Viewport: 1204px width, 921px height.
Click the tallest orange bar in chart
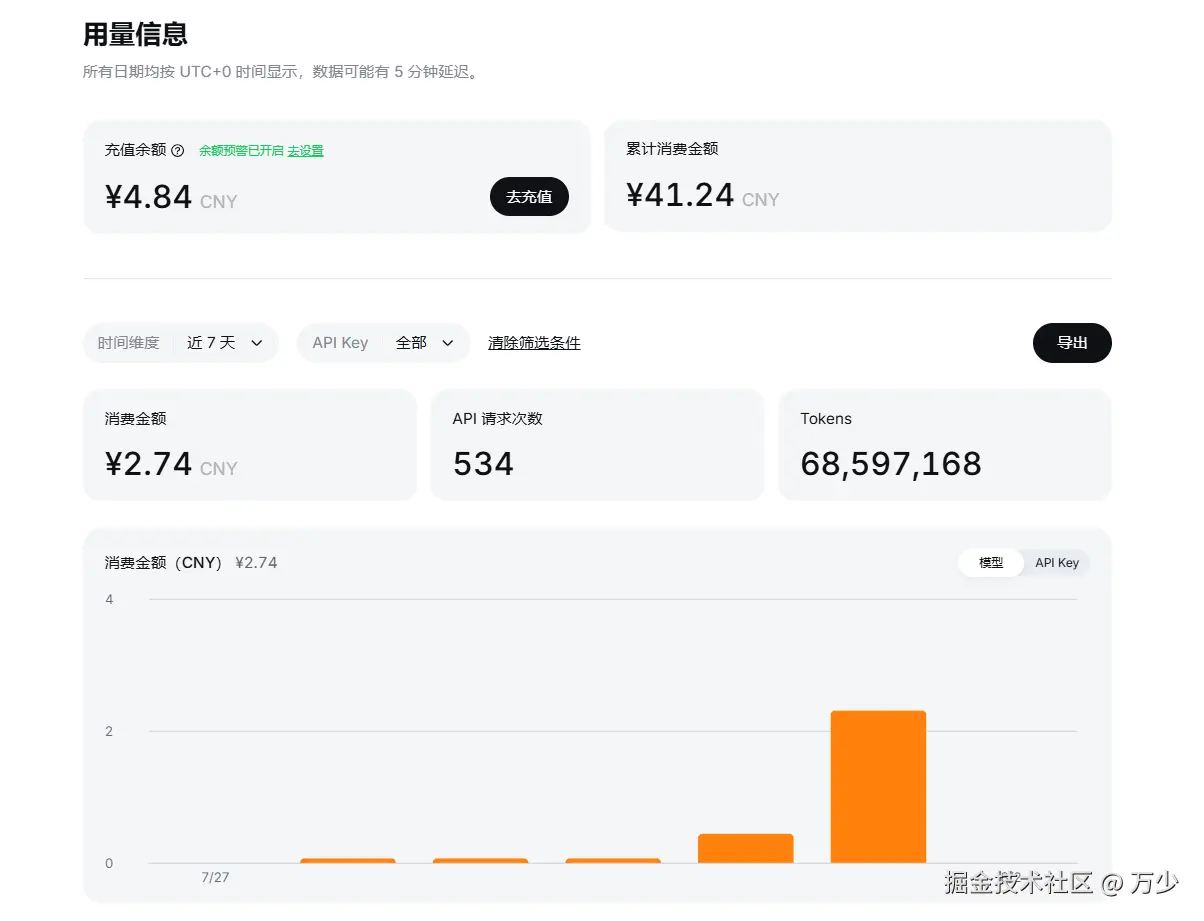tap(878, 787)
